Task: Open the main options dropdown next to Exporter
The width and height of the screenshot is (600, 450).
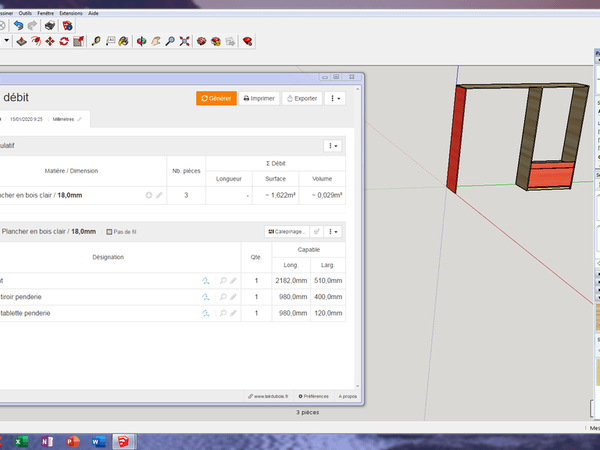Action: pyautogui.click(x=336, y=98)
